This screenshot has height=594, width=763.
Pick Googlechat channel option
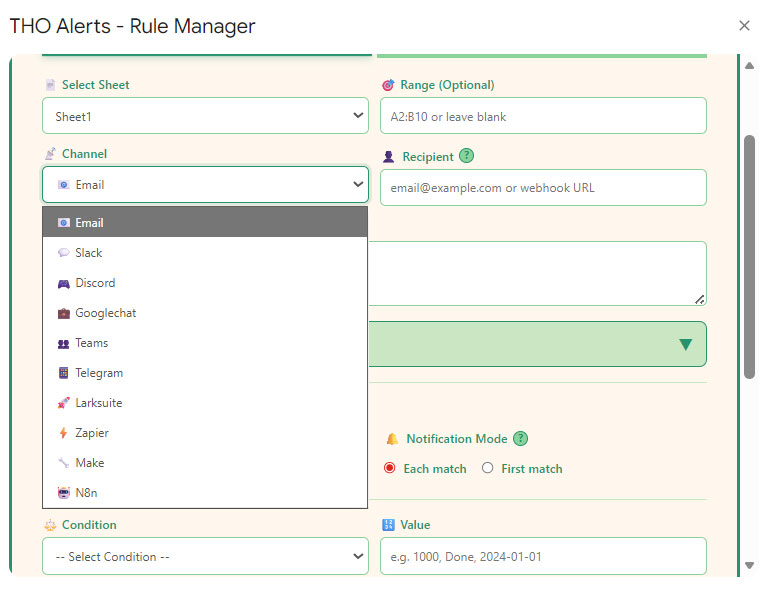point(205,313)
